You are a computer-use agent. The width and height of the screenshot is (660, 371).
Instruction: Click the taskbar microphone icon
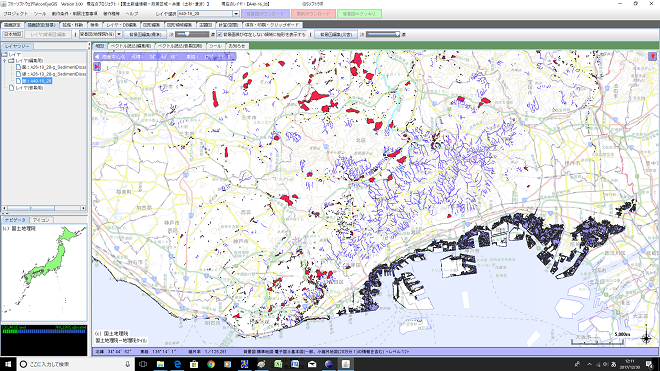(128, 364)
